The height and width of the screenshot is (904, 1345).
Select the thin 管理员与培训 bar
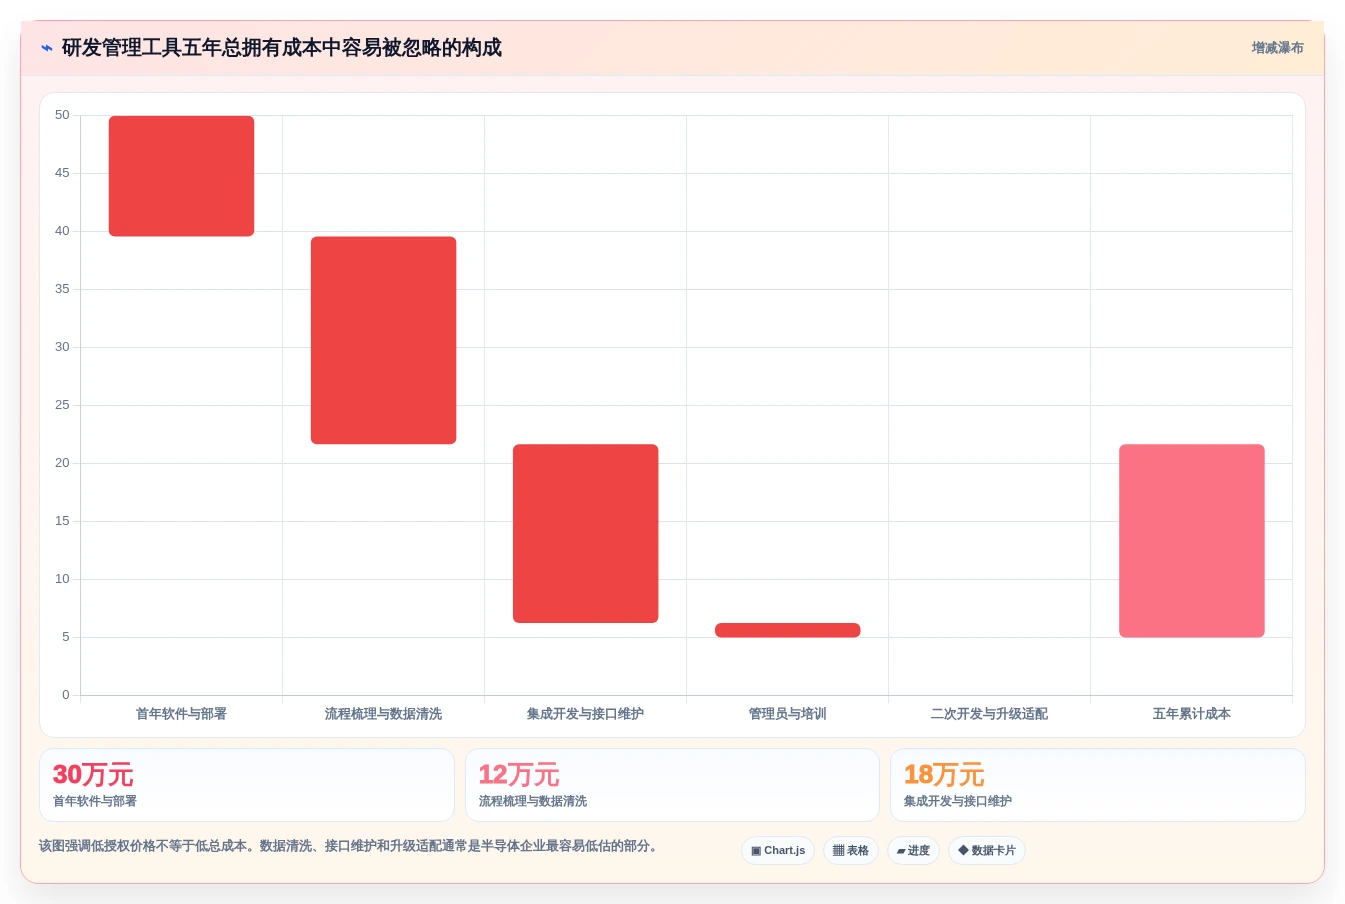tap(787, 630)
